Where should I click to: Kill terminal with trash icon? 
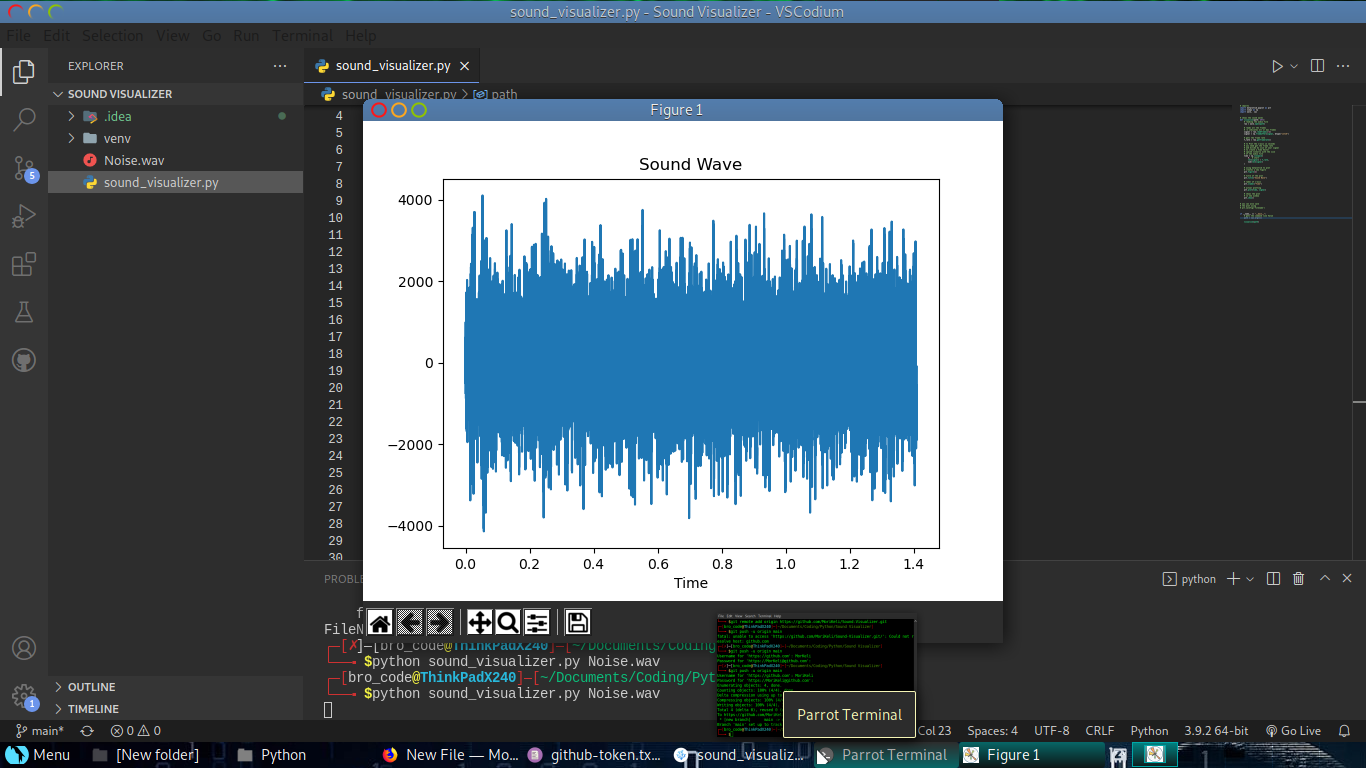point(1299,579)
